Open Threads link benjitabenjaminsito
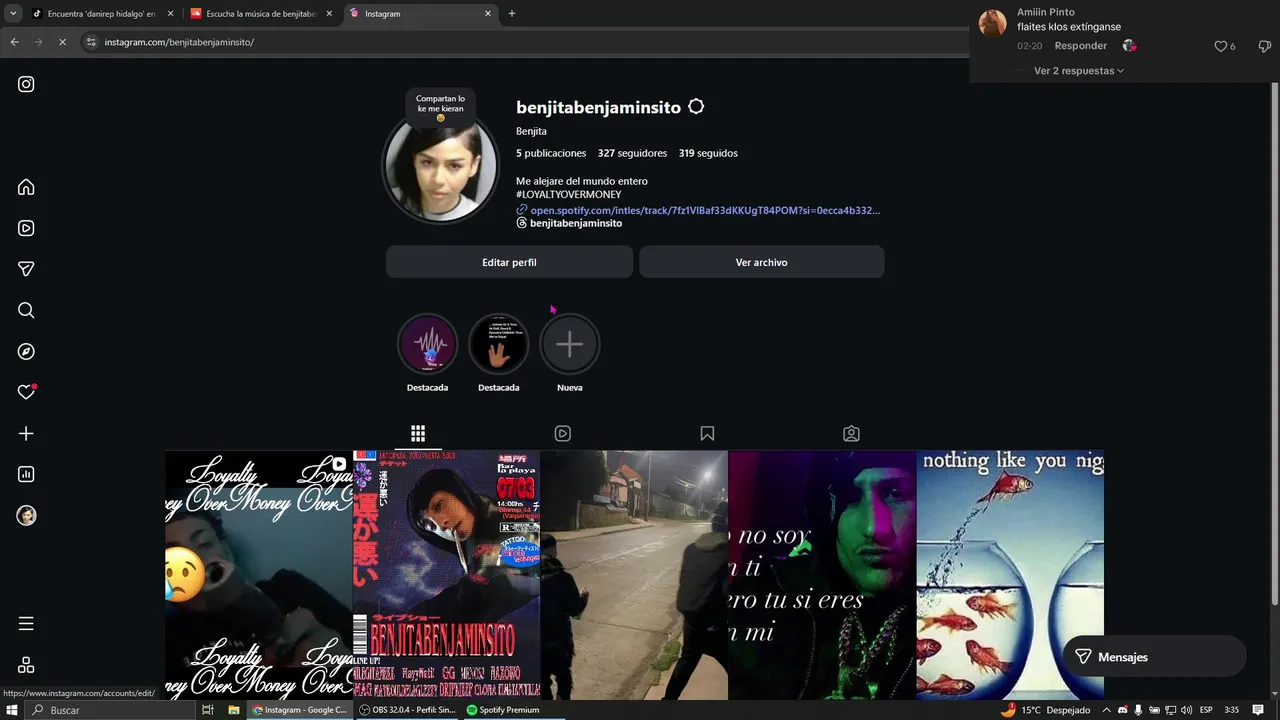The height and width of the screenshot is (720, 1280). click(x=576, y=223)
